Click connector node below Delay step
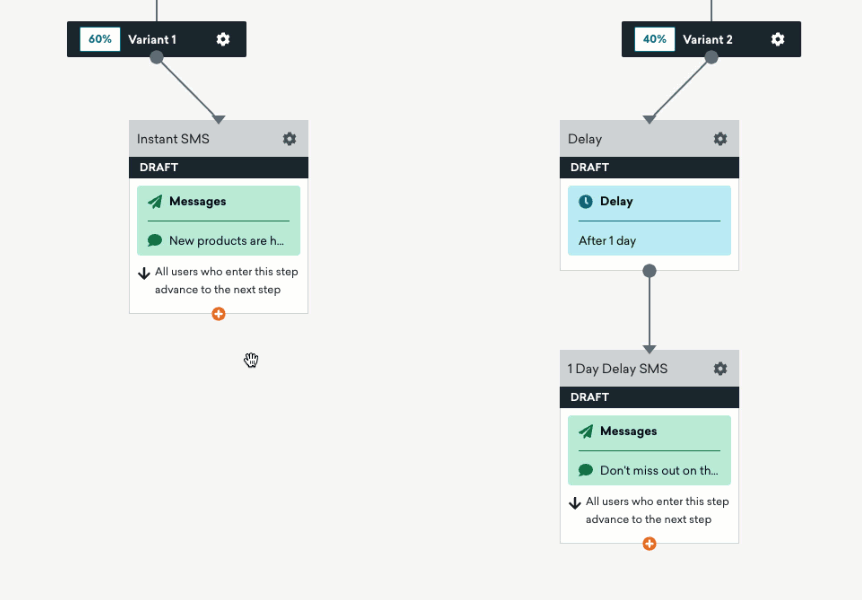 coord(649,271)
